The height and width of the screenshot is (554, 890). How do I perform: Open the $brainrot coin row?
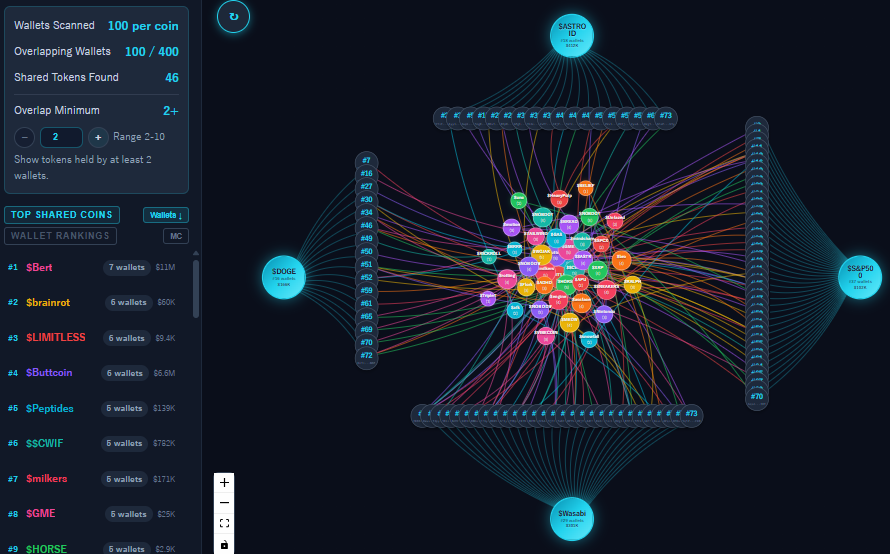[96, 303]
